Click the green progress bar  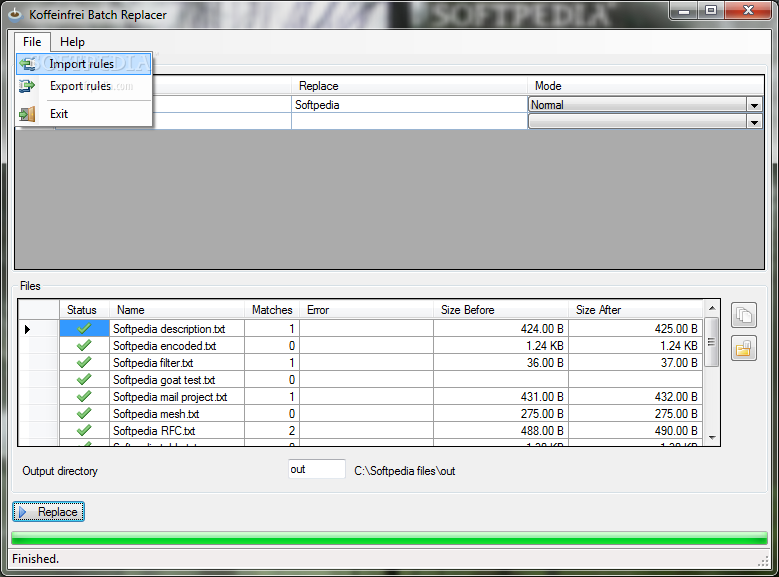[389, 538]
